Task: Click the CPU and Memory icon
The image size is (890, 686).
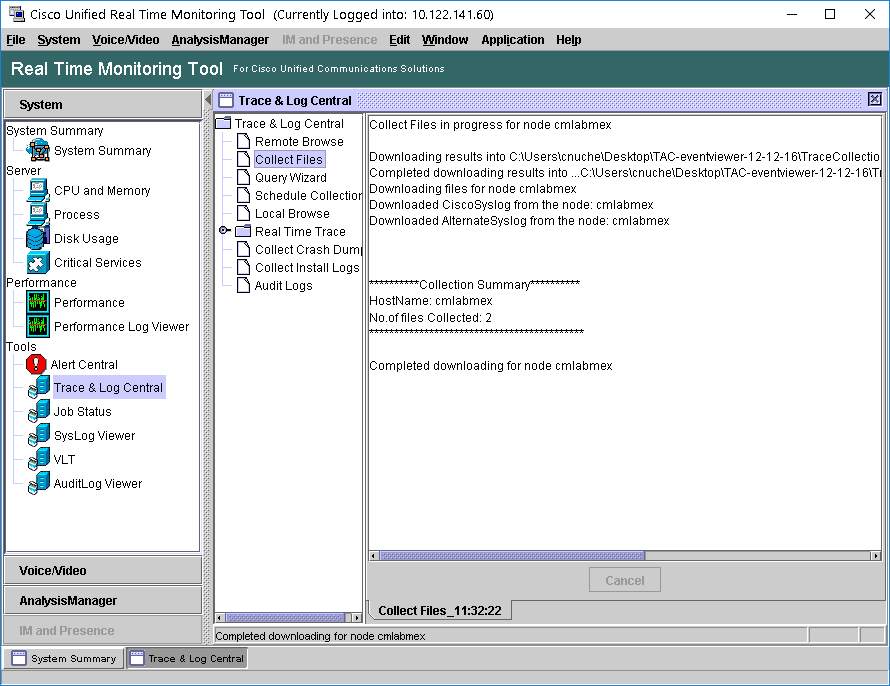Action: pos(38,191)
